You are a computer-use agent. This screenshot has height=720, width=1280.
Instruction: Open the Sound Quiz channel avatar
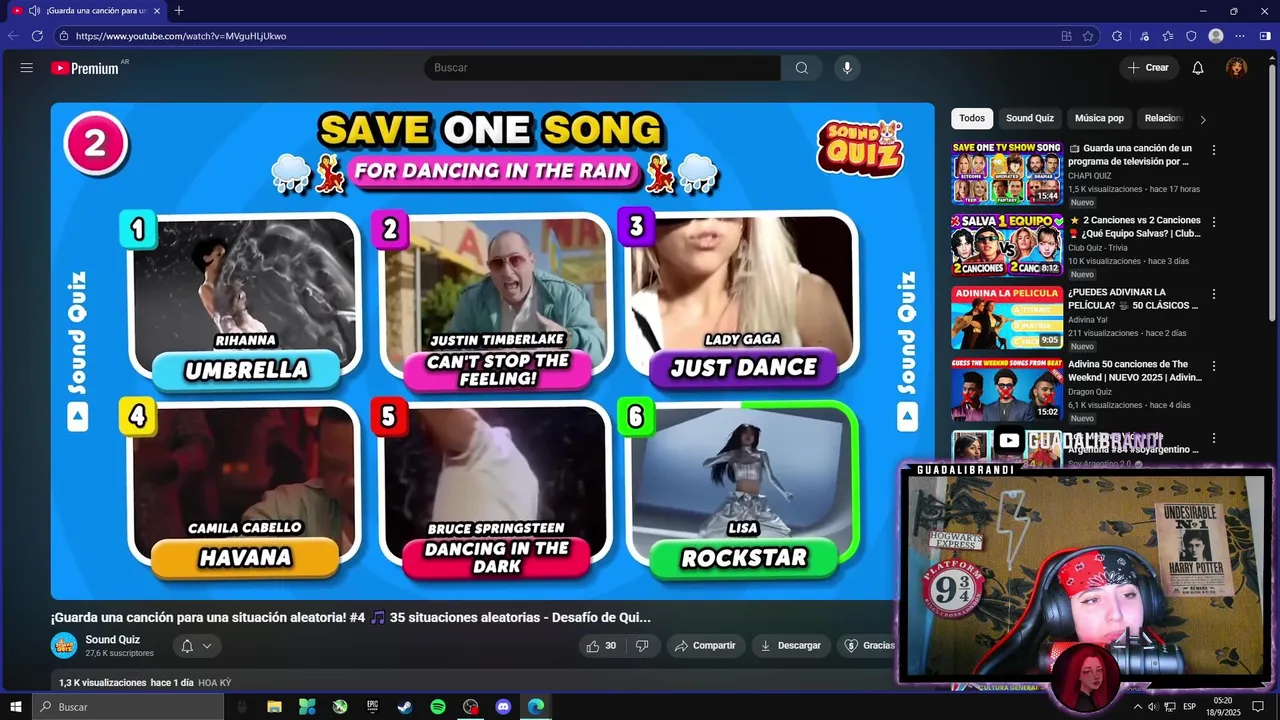point(64,646)
